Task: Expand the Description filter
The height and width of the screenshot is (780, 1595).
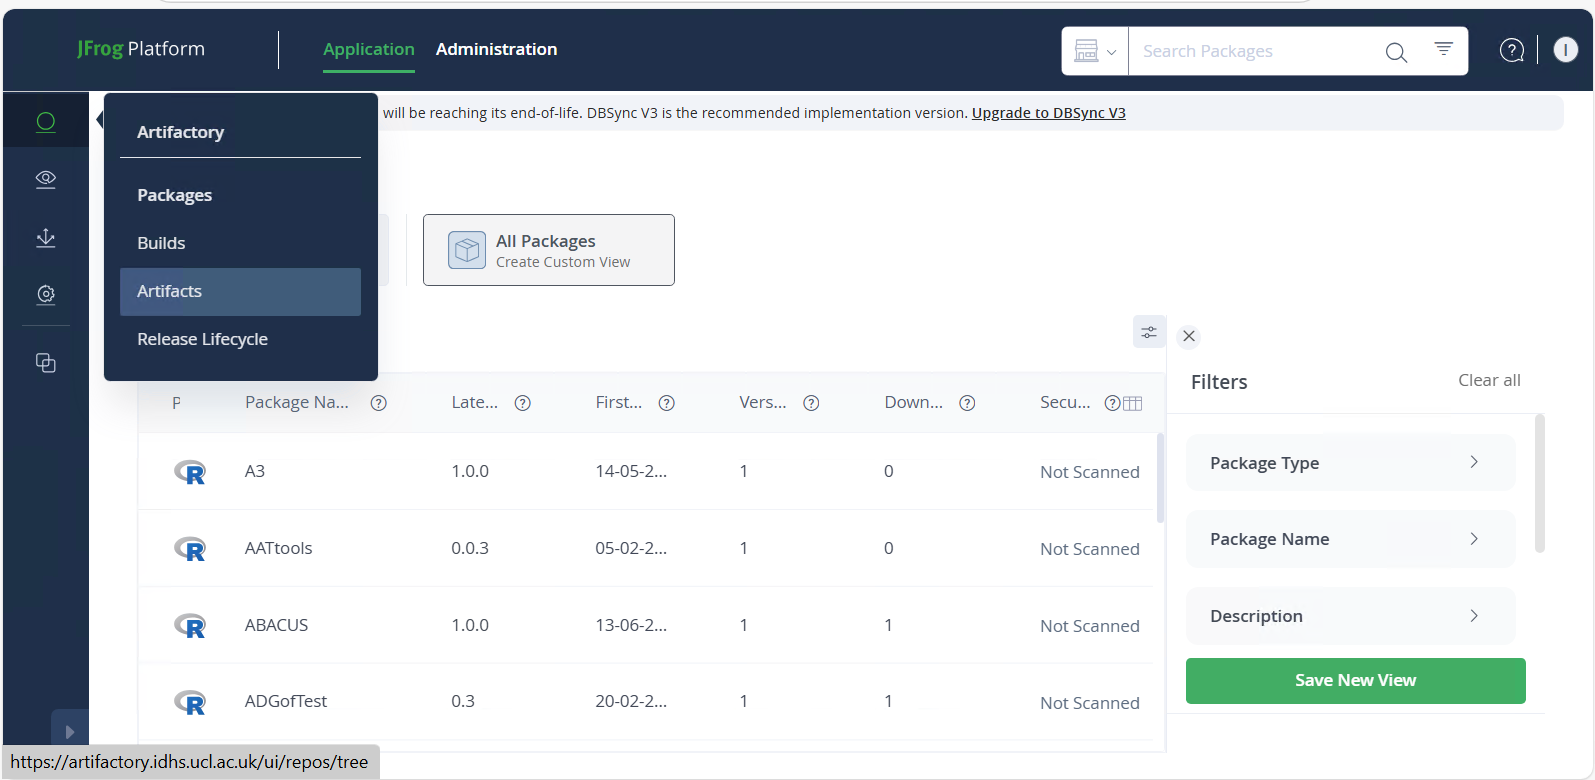Action: point(1350,616)
